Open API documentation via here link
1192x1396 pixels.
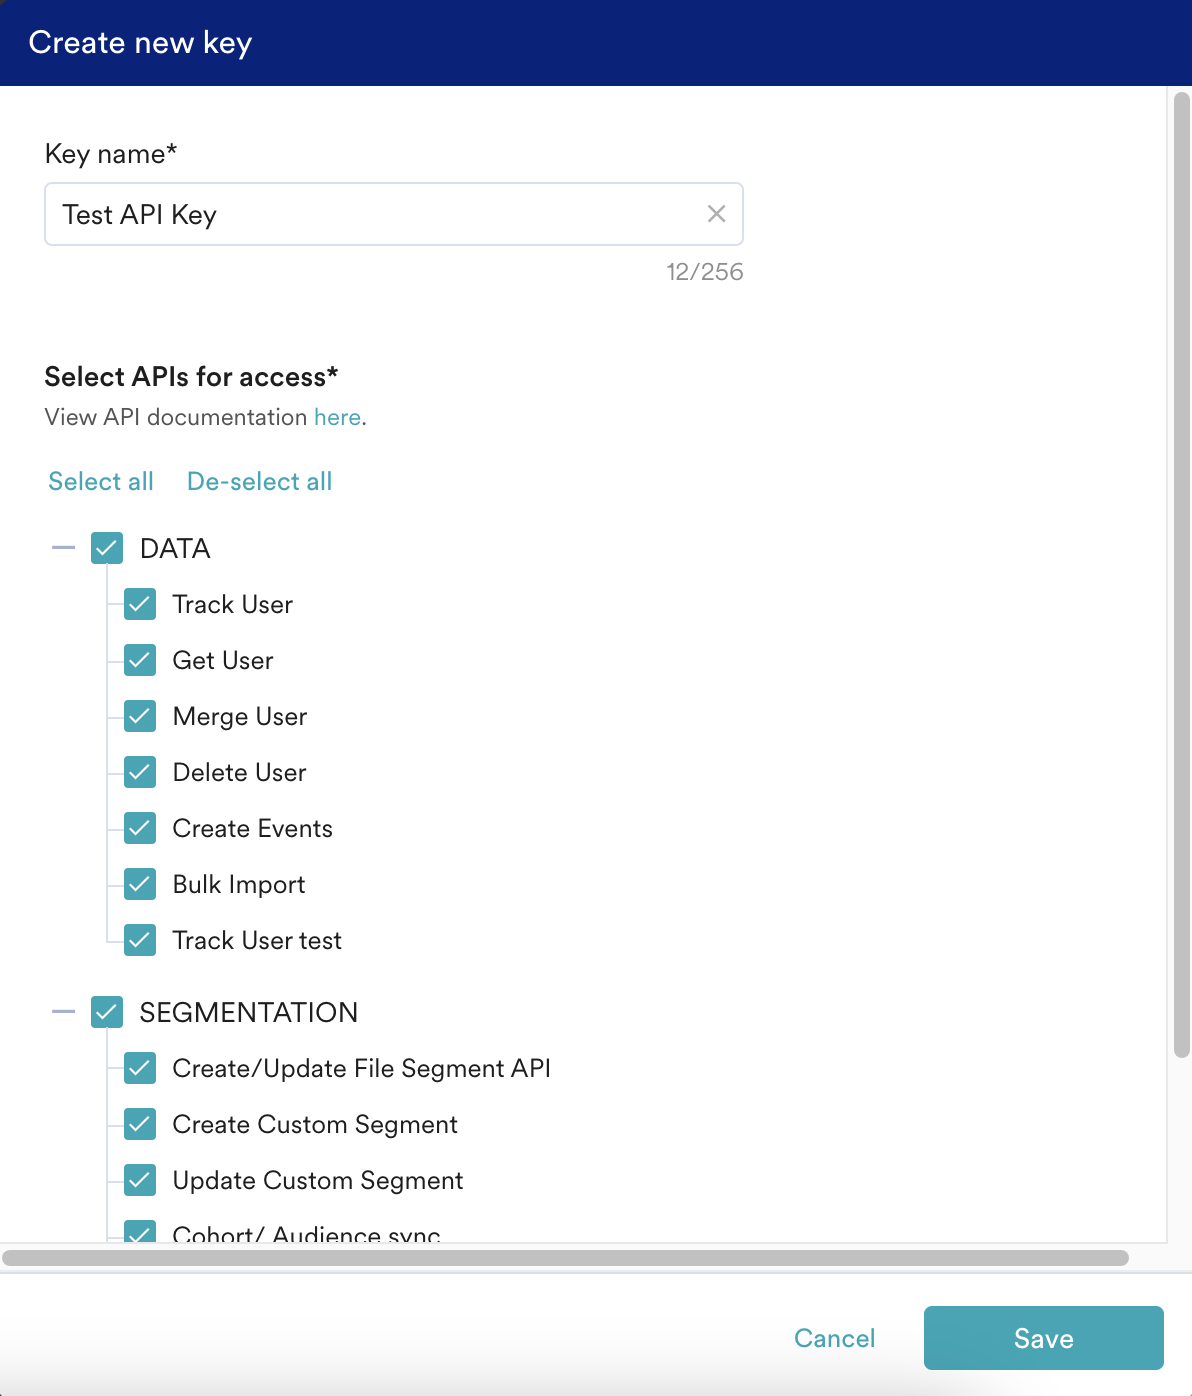click(337, 417)
